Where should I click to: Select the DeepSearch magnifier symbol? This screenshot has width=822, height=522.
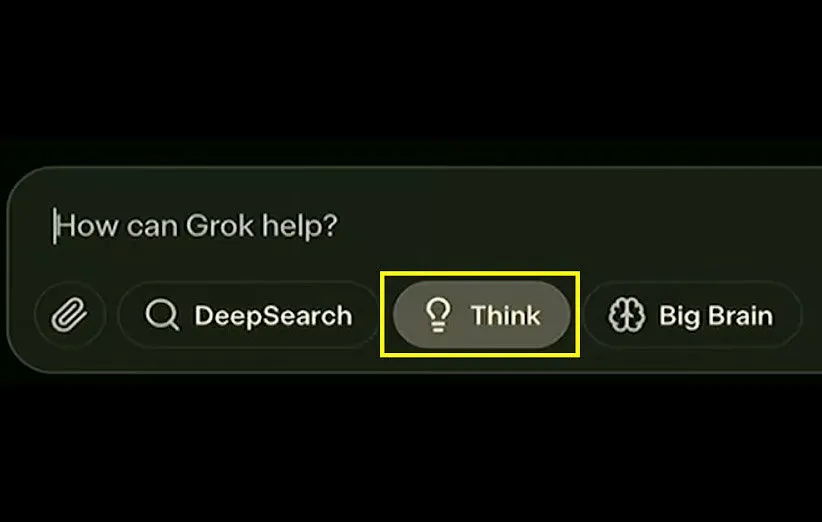pos(162,315)
